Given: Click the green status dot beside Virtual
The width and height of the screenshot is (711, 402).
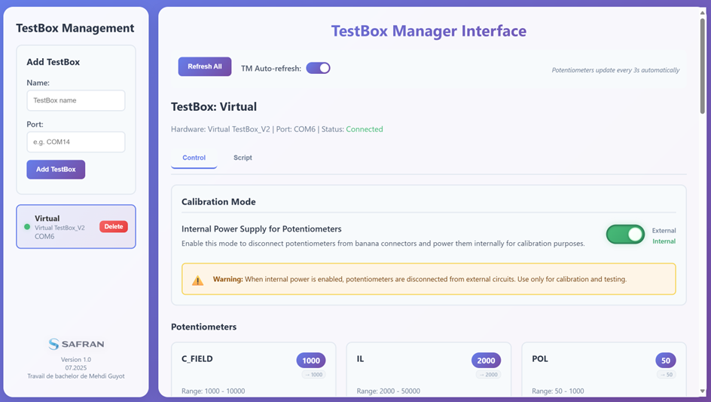Looking at the screenshot, I should click(x=27, y=227).
